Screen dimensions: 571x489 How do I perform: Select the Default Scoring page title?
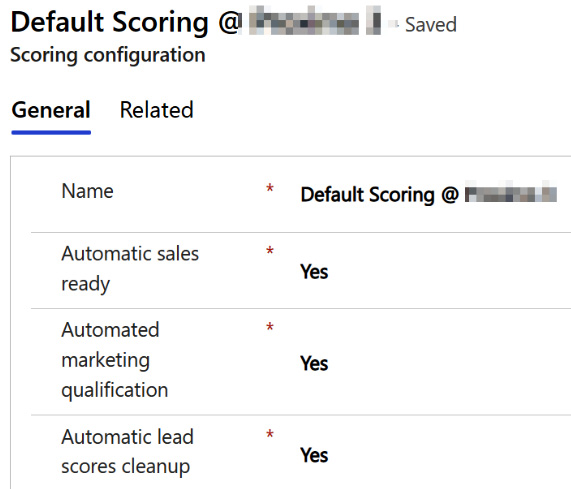click(196, 22)
